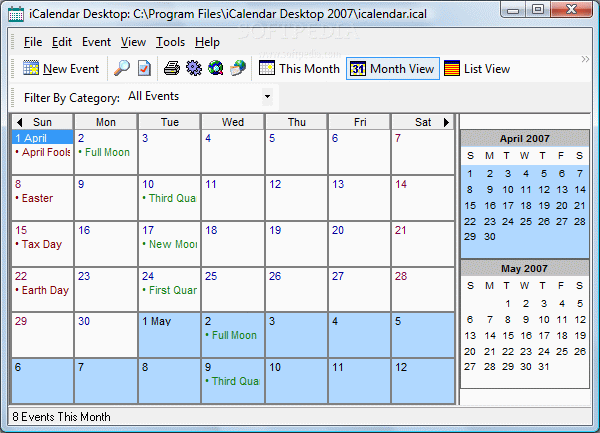Click the 8 Events This Month status text
600x433 pixels.
coord(61,417)
